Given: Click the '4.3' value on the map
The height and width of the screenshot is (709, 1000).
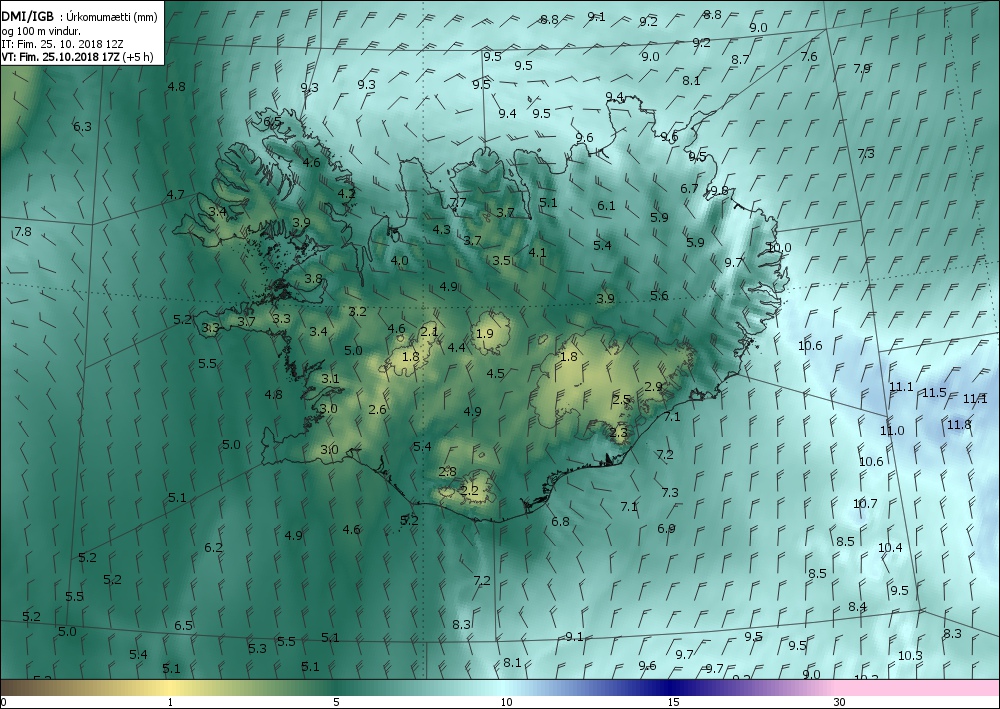Looking at the screenshot, I should point(441,229).
